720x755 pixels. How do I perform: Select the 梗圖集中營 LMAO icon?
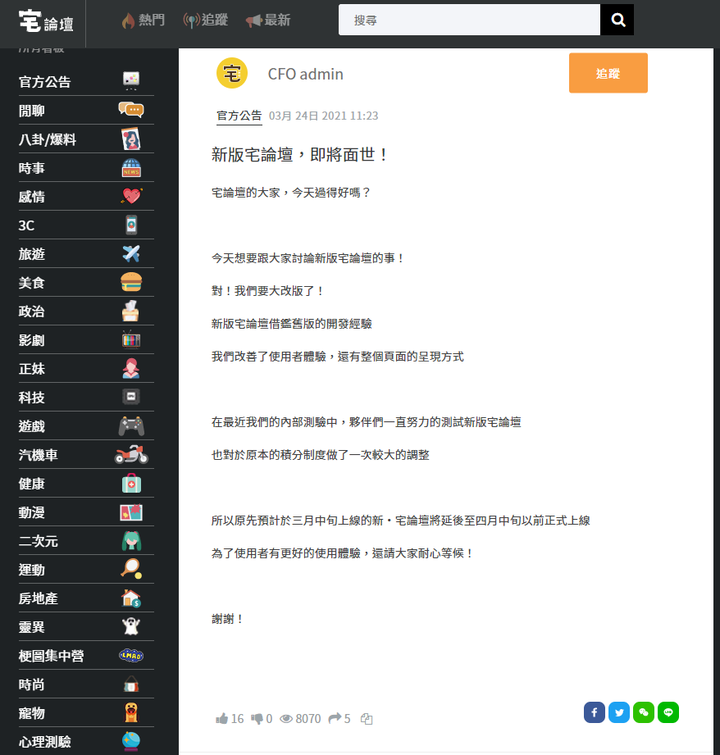131,655
